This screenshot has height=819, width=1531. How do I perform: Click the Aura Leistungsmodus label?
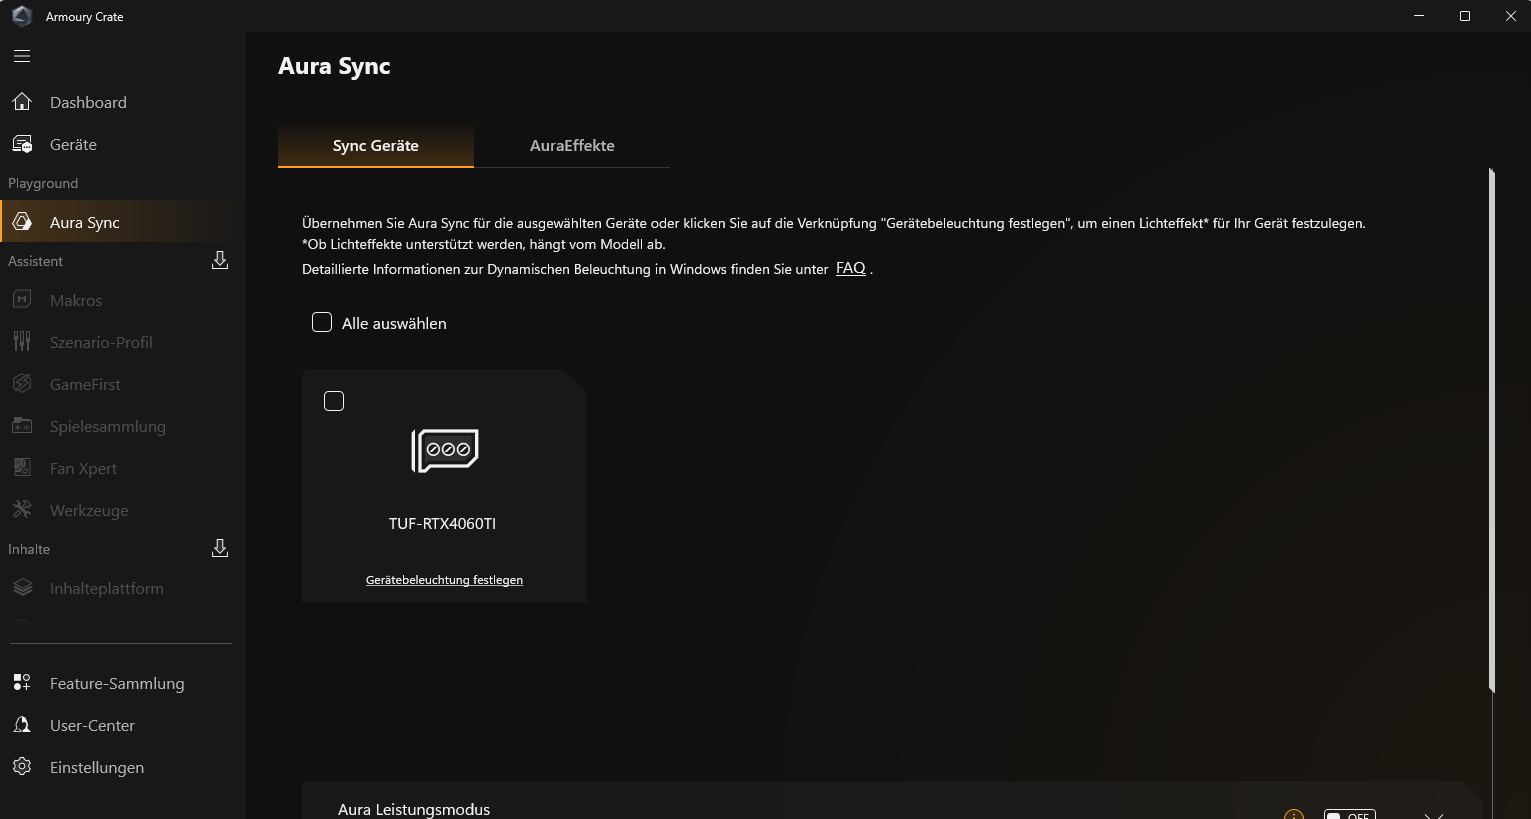[x=414, y=809]
